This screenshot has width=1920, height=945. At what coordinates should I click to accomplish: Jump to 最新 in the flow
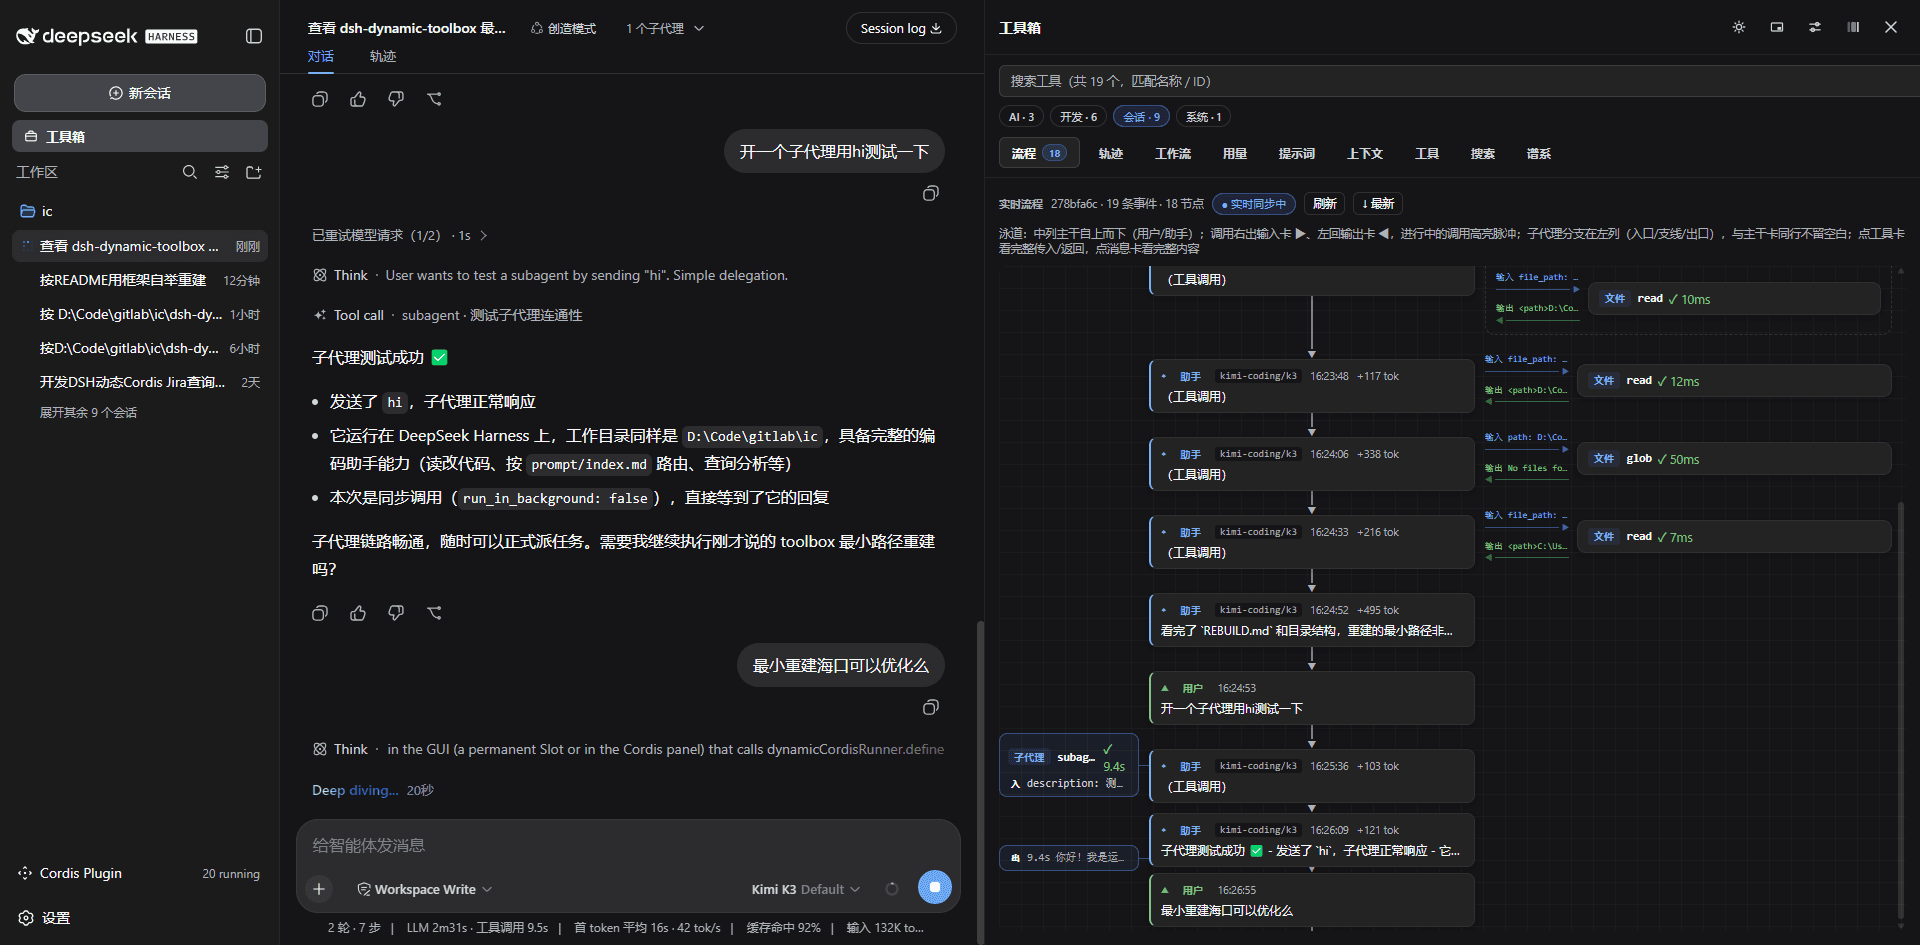(1378, 204)
